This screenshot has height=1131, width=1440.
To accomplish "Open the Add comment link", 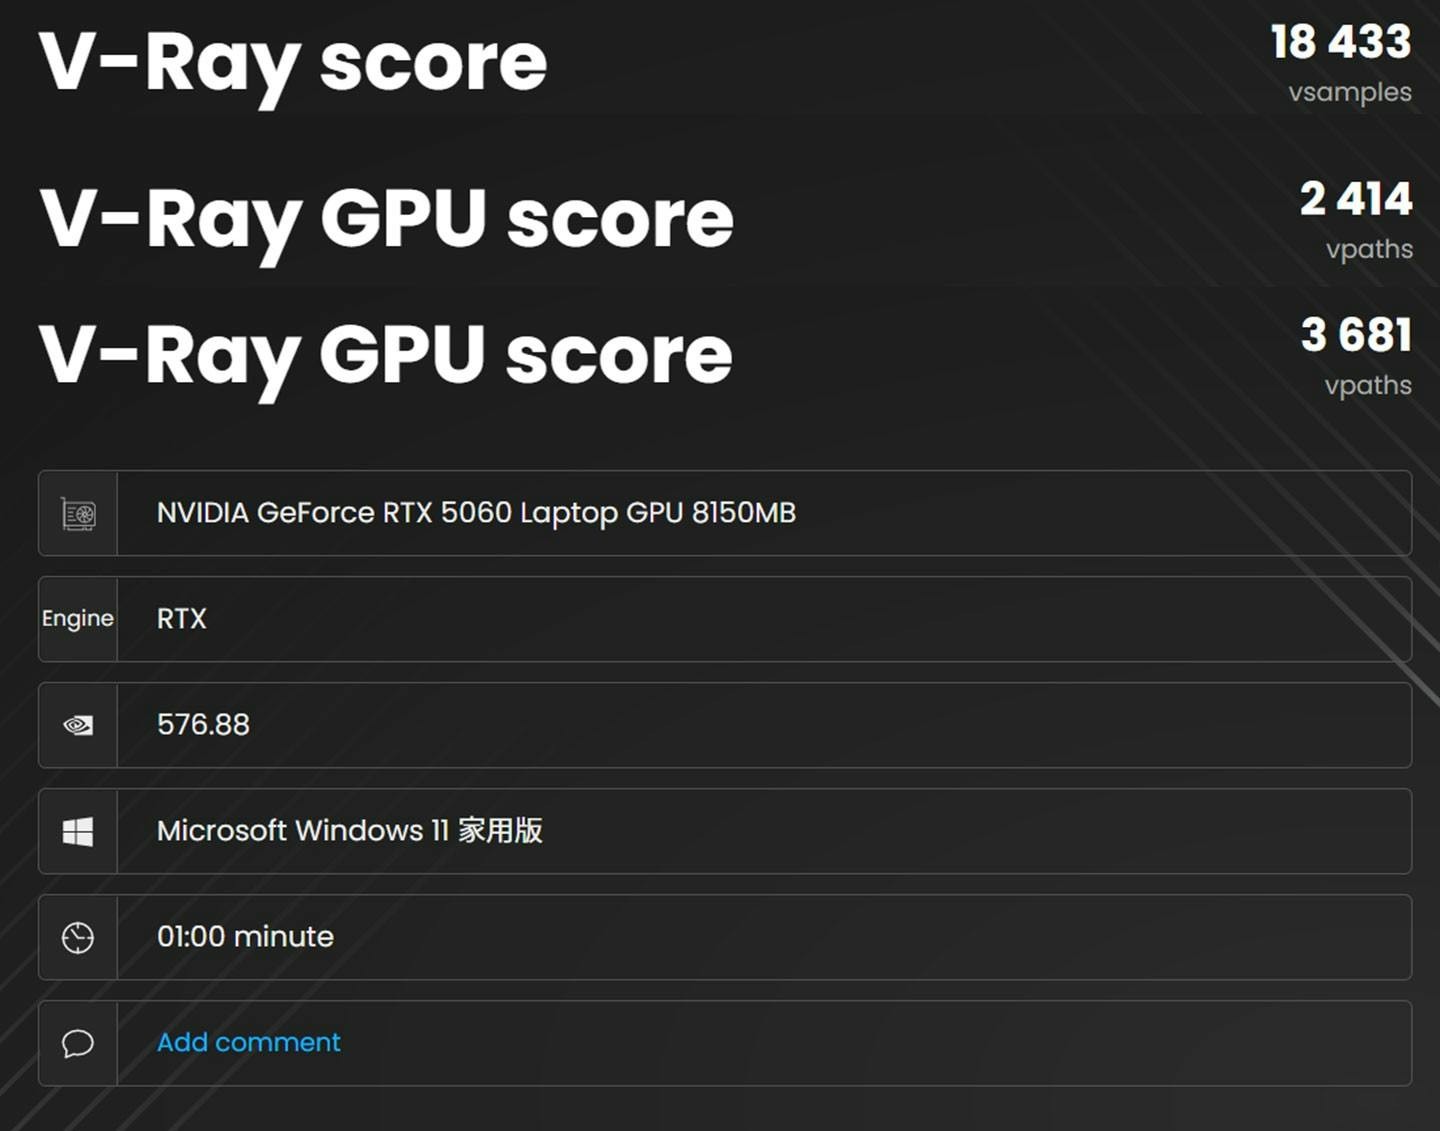I will pyautogui.click(x=249, y=1042).
